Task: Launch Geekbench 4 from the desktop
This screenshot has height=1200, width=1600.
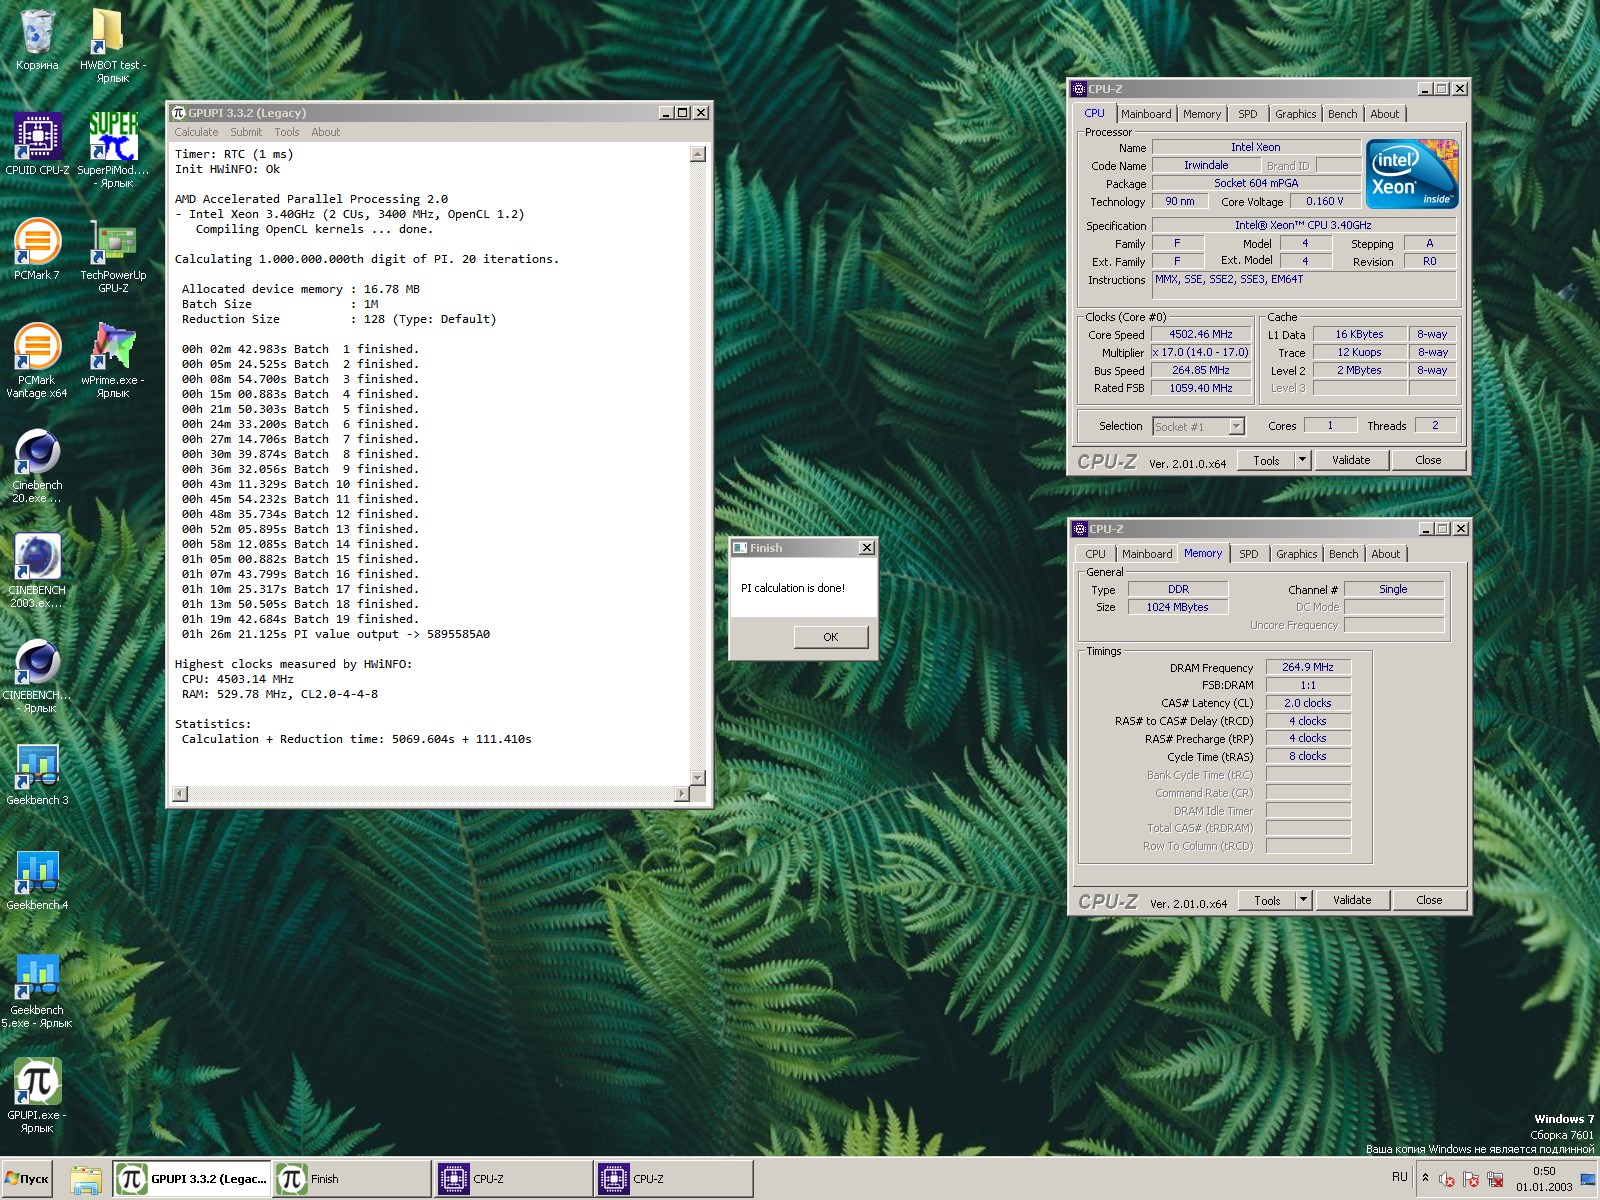Action: point(37,880)
